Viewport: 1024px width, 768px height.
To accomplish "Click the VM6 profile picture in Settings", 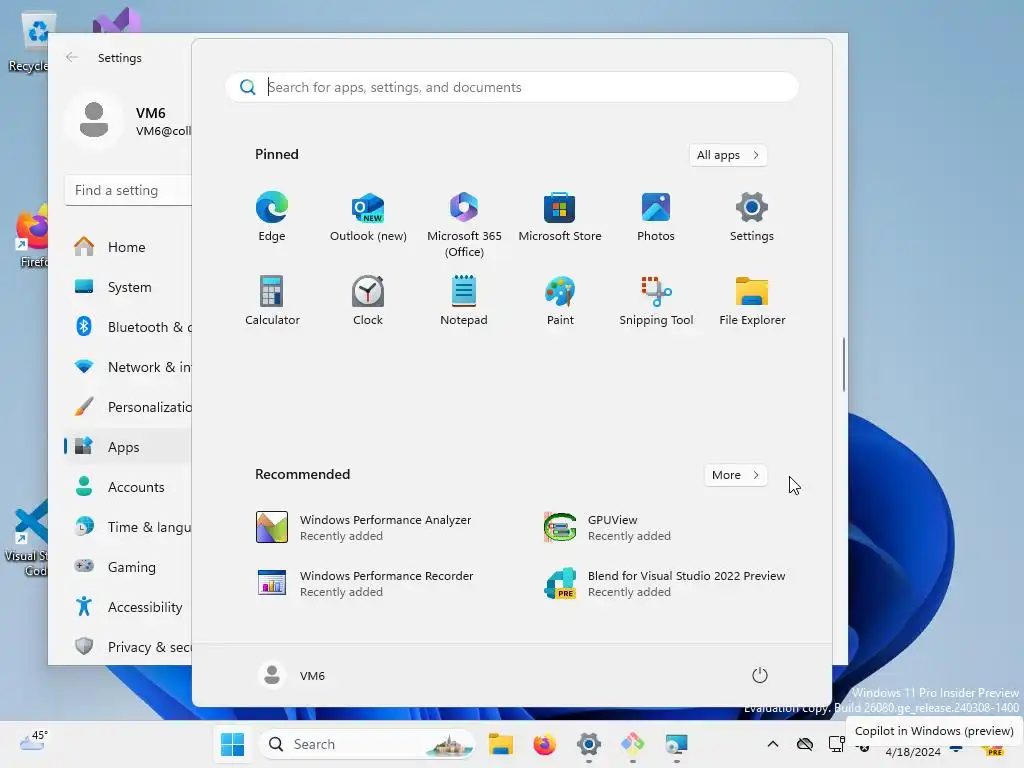I will click(94, 120).
